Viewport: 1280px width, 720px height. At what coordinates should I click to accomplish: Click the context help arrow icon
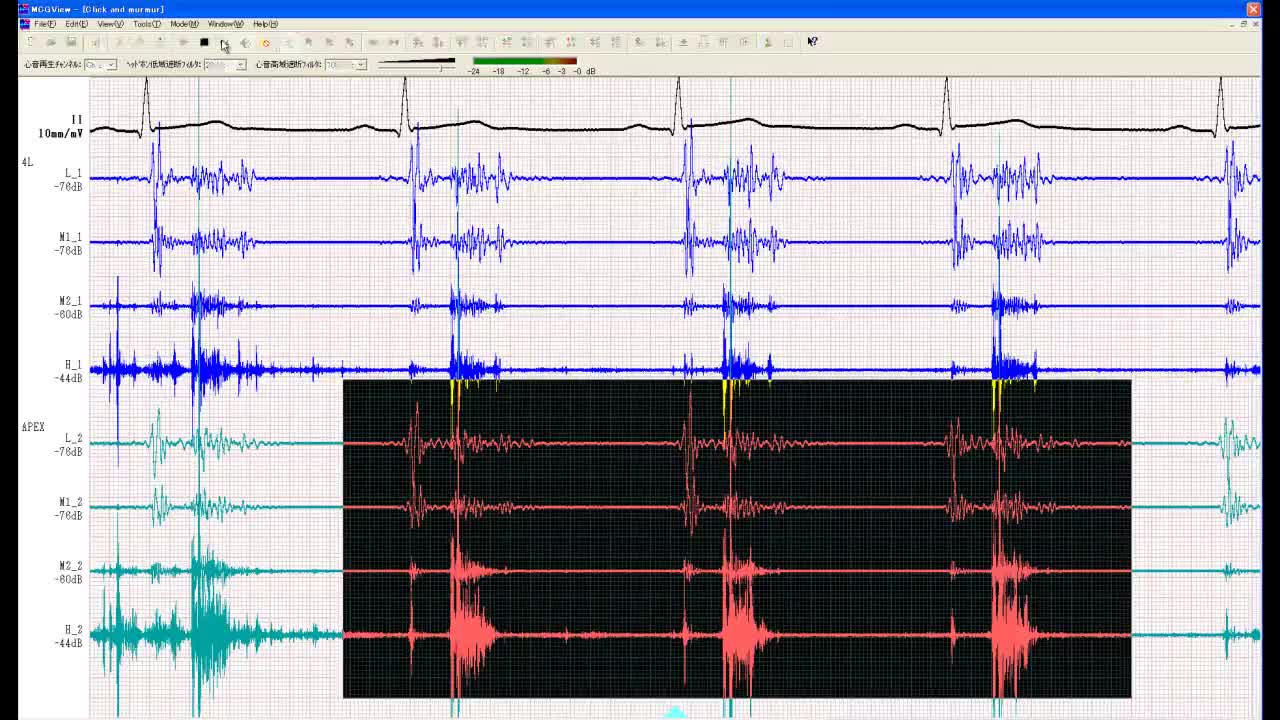coord(812,42)
